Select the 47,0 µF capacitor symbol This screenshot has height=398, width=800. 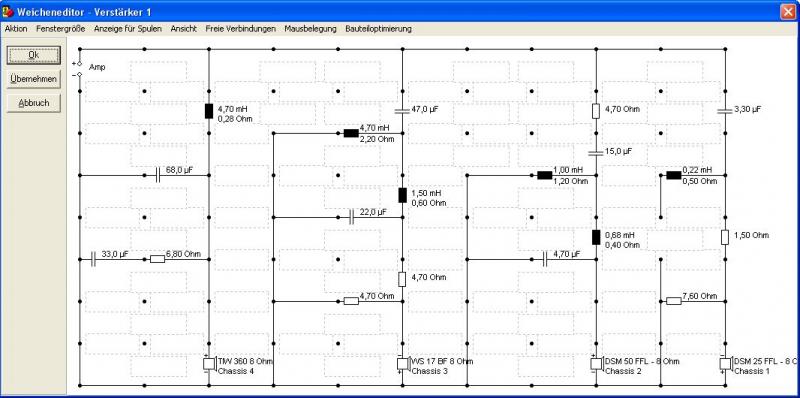tap(403, 111)
